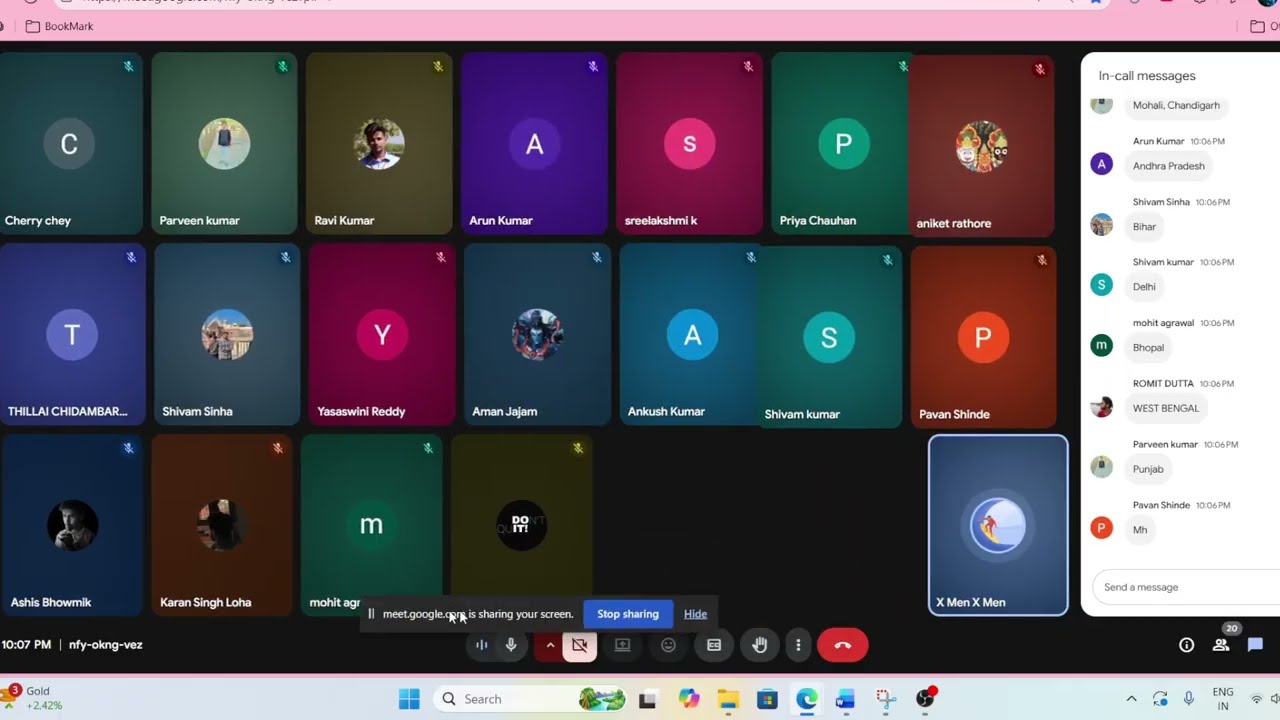Screen dimensions: 1280x720
Task: Click WEST BENGAL chat message
Action: pyautogui.click(x=1165, y=408)
